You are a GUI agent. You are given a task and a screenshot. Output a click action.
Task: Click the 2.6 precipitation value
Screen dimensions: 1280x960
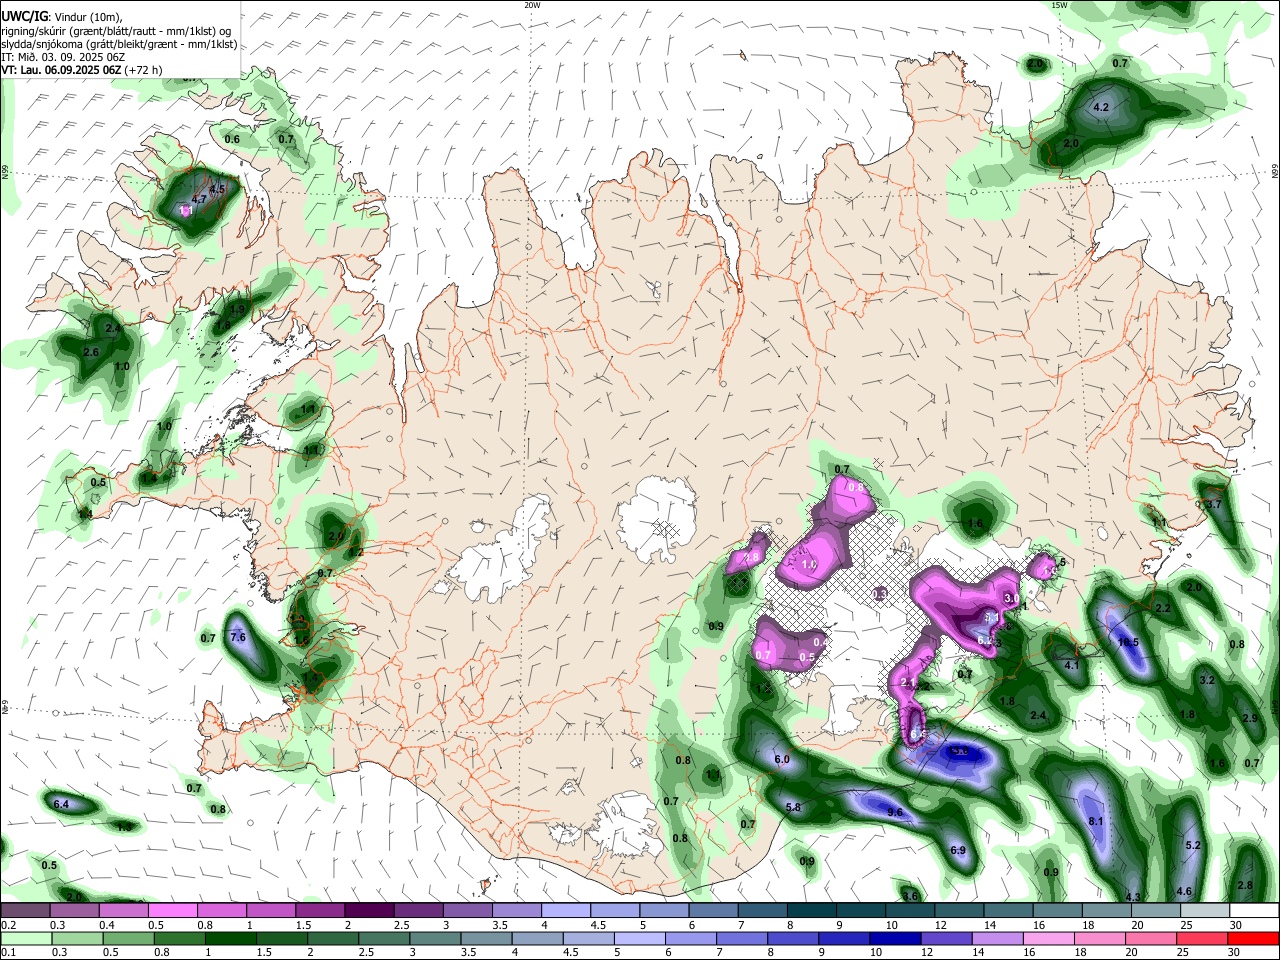pos(91,352)
